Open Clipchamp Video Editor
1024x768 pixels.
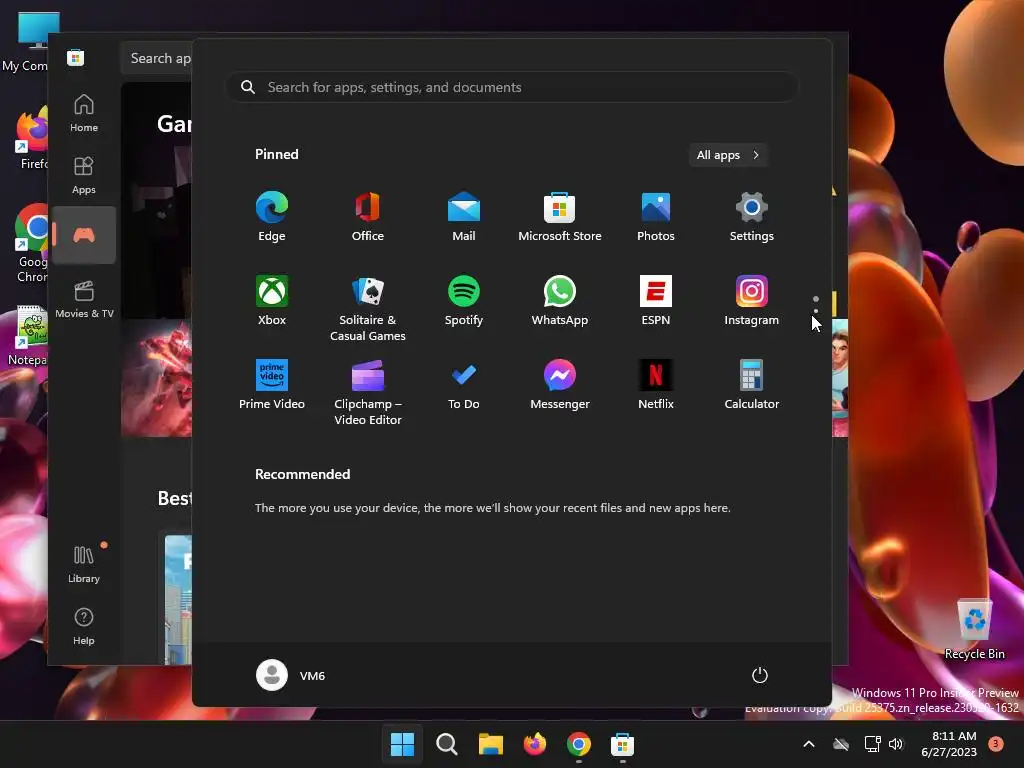click(x=368, y=392)
